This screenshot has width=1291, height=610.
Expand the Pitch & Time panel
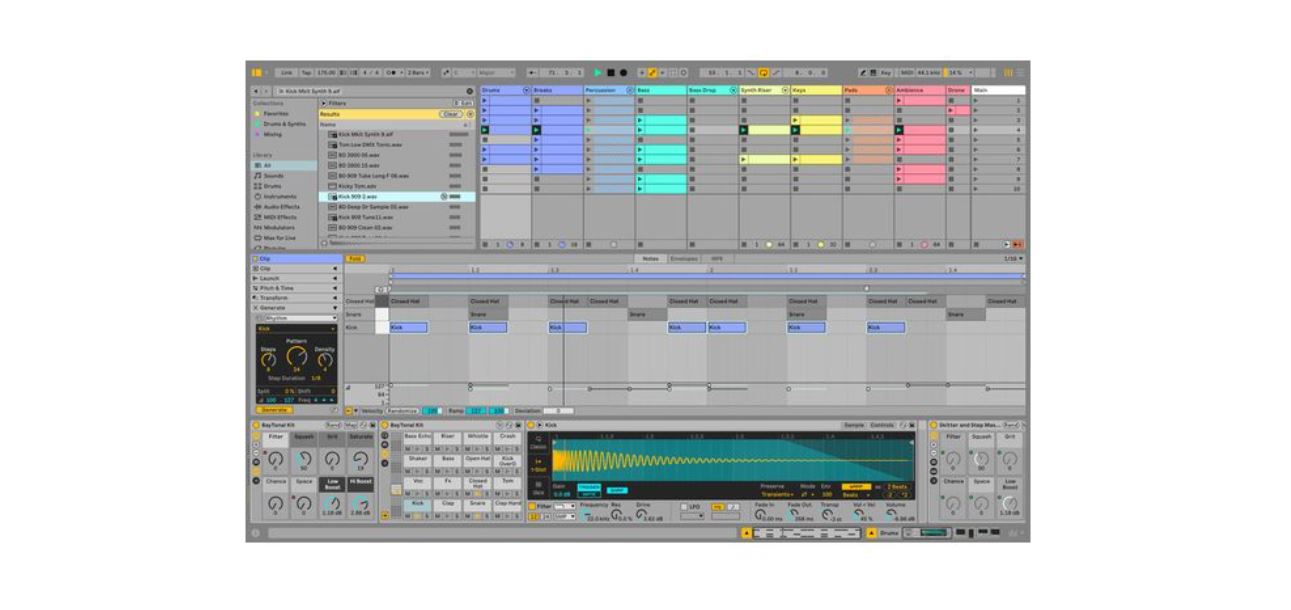click(x=277, y=288)
